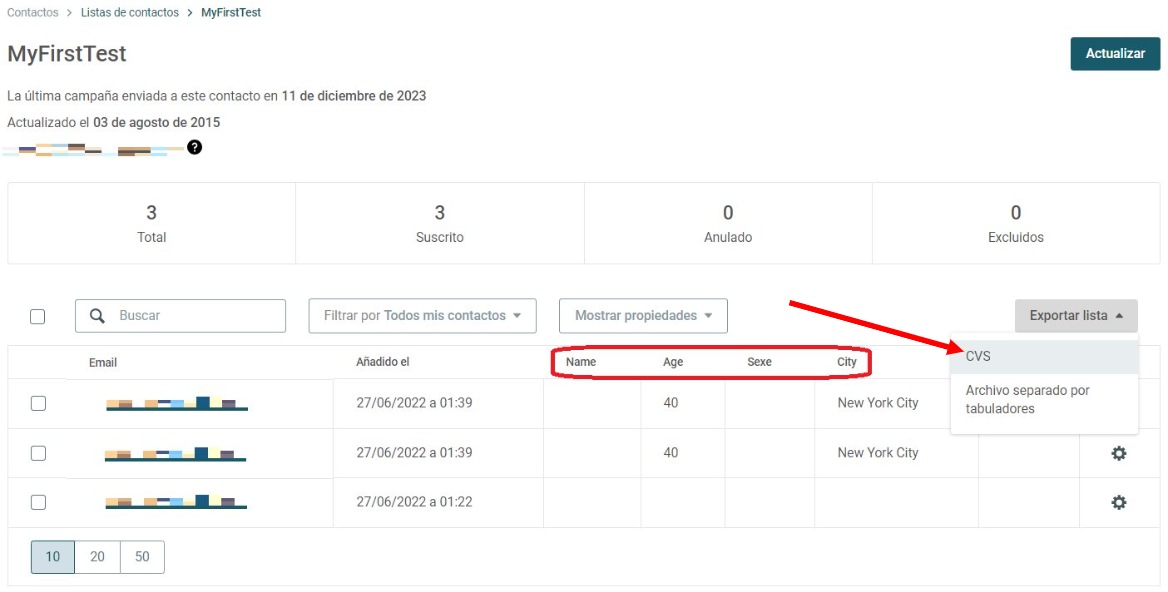The image size is (1168, 592).
Task: Expand Filtrar por Todos mis contactos dropdown
Action: (422, 316)
